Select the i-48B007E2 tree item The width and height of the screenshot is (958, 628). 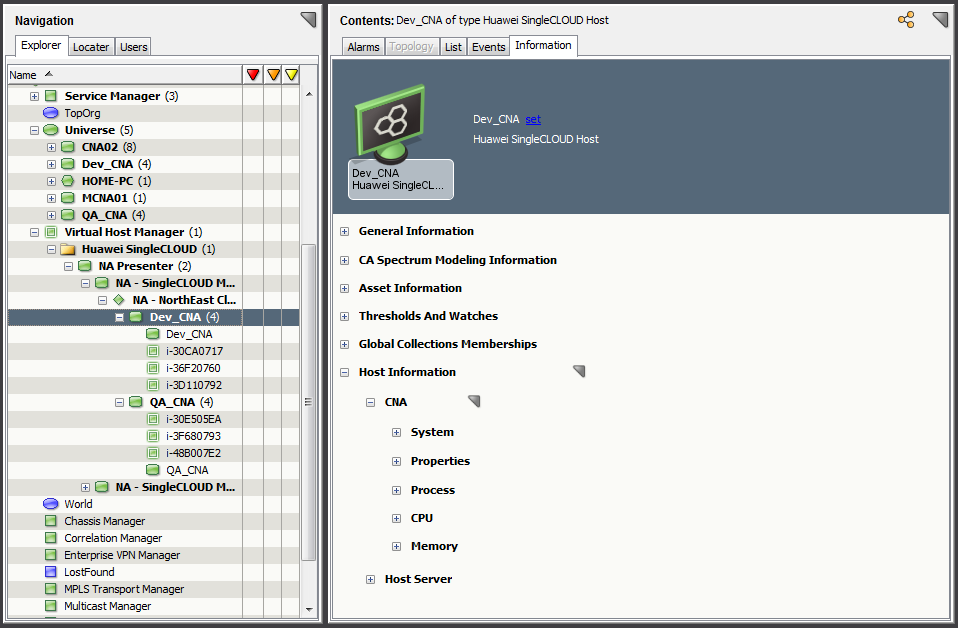[194, 453]
